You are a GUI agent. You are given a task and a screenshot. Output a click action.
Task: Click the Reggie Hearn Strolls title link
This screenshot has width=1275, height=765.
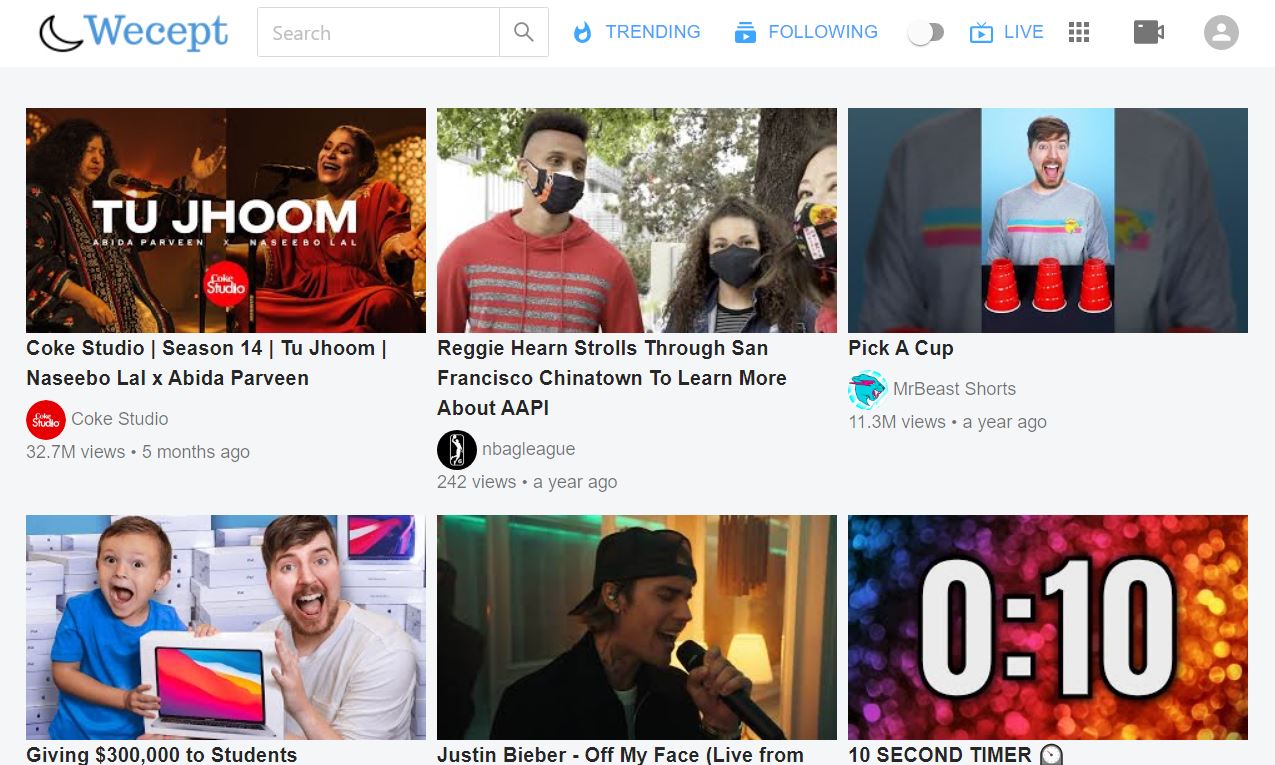click(612, 378)
